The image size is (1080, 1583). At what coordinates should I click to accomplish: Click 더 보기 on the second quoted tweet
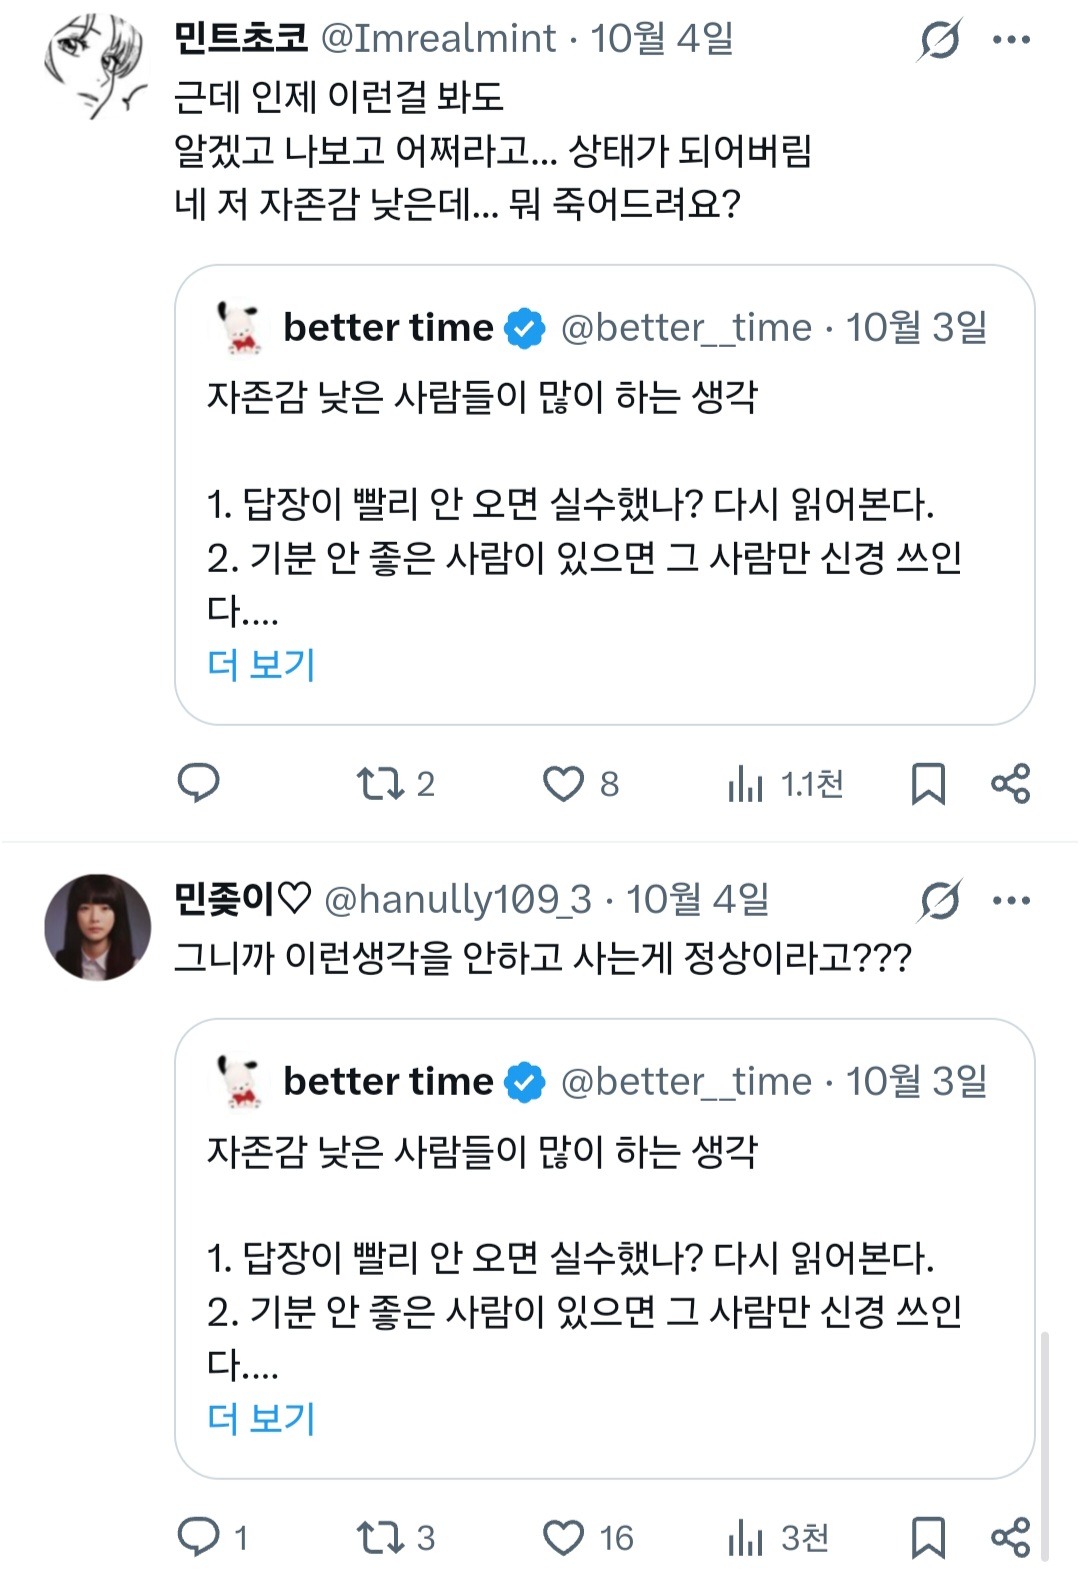(x=258, y=1415)
